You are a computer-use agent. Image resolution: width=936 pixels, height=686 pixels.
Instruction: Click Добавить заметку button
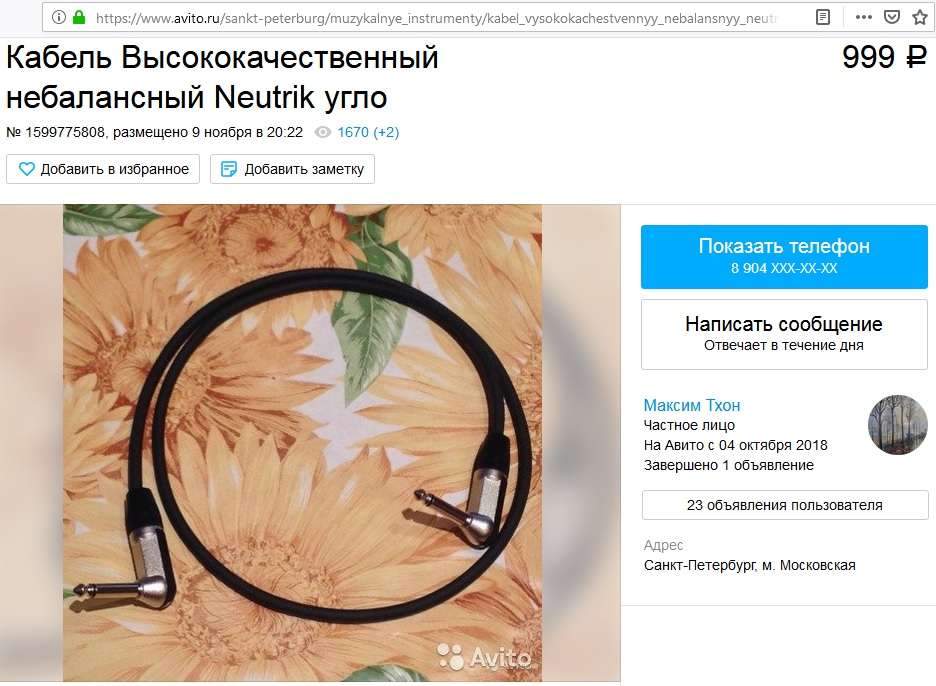pos(292,169)
